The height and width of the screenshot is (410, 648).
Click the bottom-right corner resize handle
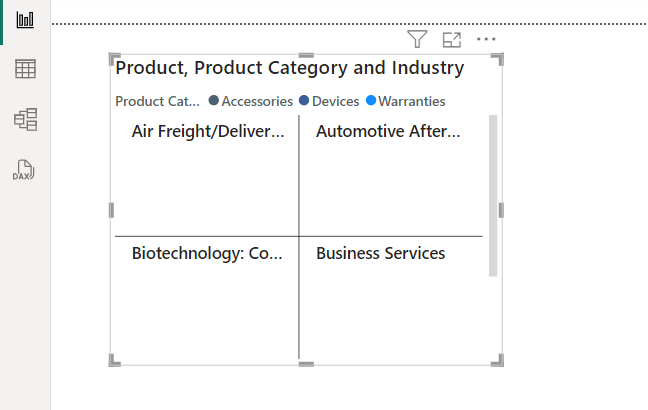pos(498,361)
